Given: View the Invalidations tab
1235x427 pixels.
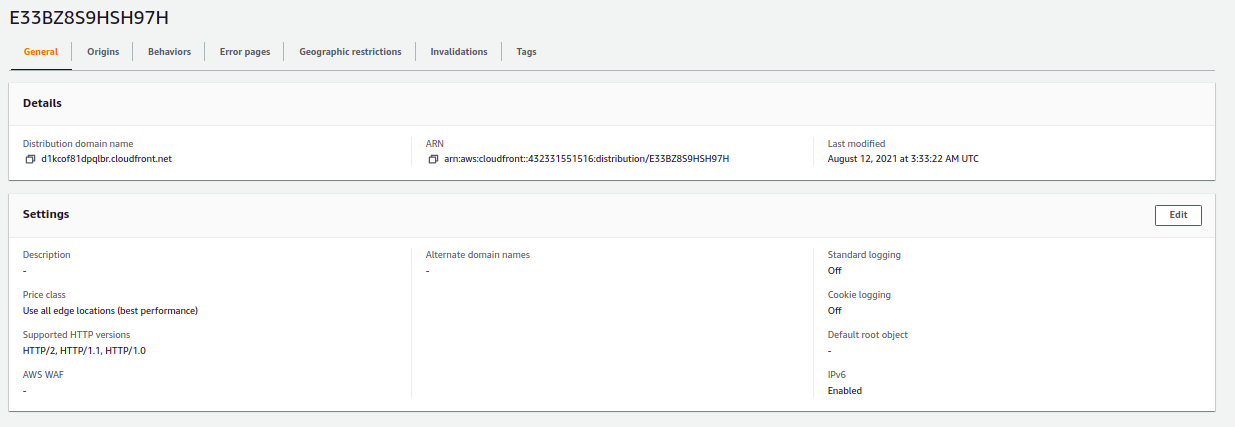Looking at the screenshot, I should point(459,52).
